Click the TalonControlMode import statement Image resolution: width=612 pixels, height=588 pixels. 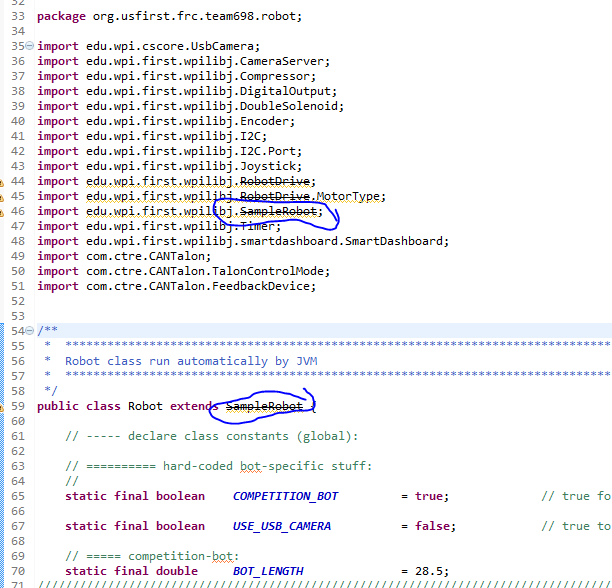coord(183,271)
